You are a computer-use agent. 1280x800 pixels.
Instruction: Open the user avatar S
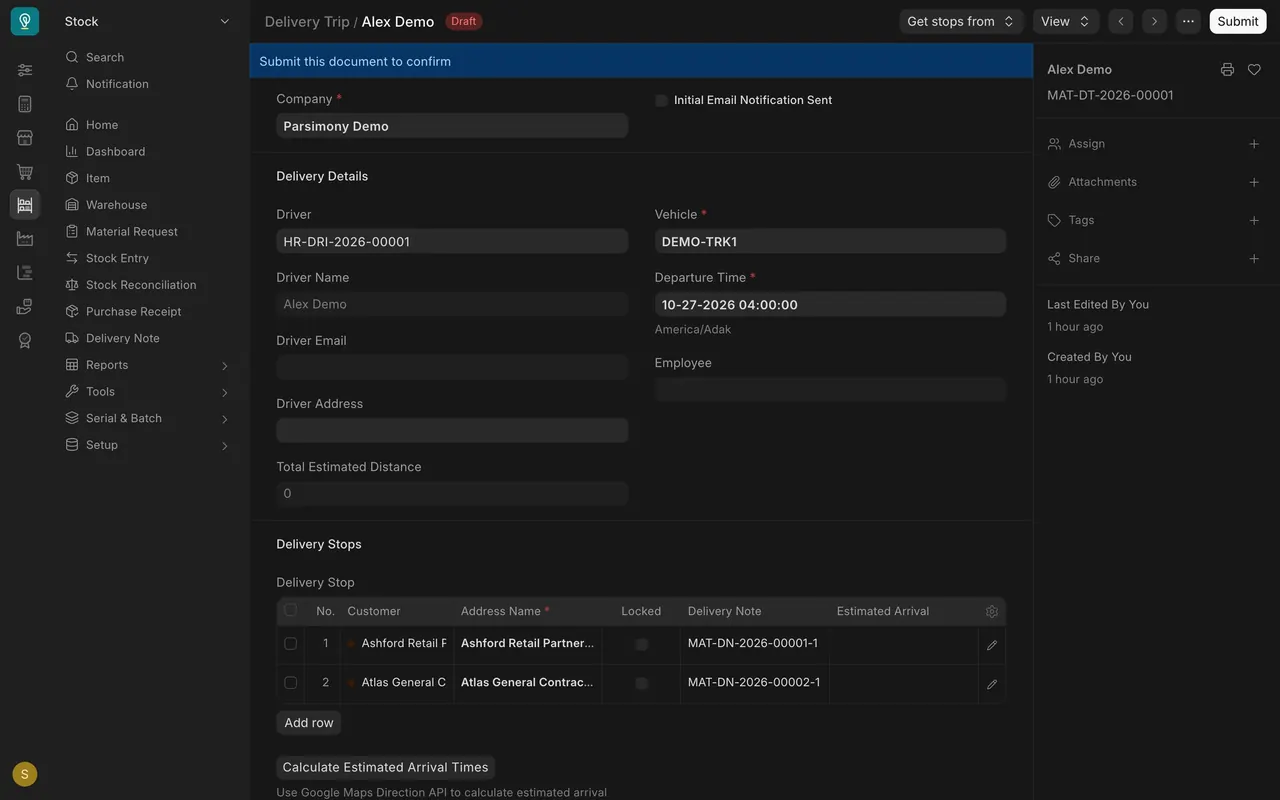[25, 774]
